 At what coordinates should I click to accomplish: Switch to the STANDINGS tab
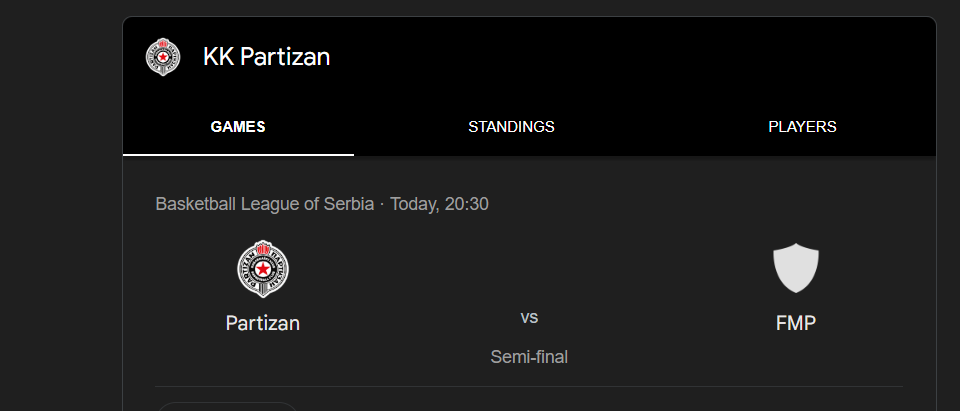[x=511, y=127]
